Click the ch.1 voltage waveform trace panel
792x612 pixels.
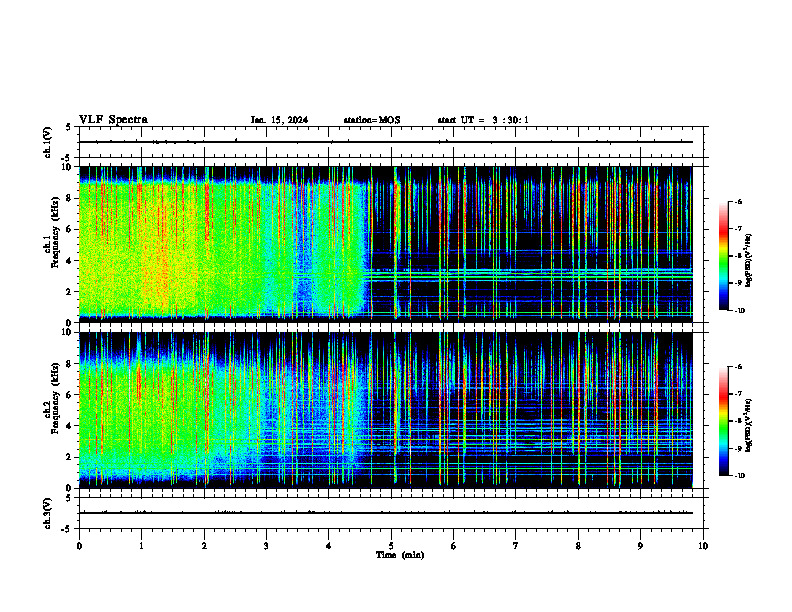391,142
